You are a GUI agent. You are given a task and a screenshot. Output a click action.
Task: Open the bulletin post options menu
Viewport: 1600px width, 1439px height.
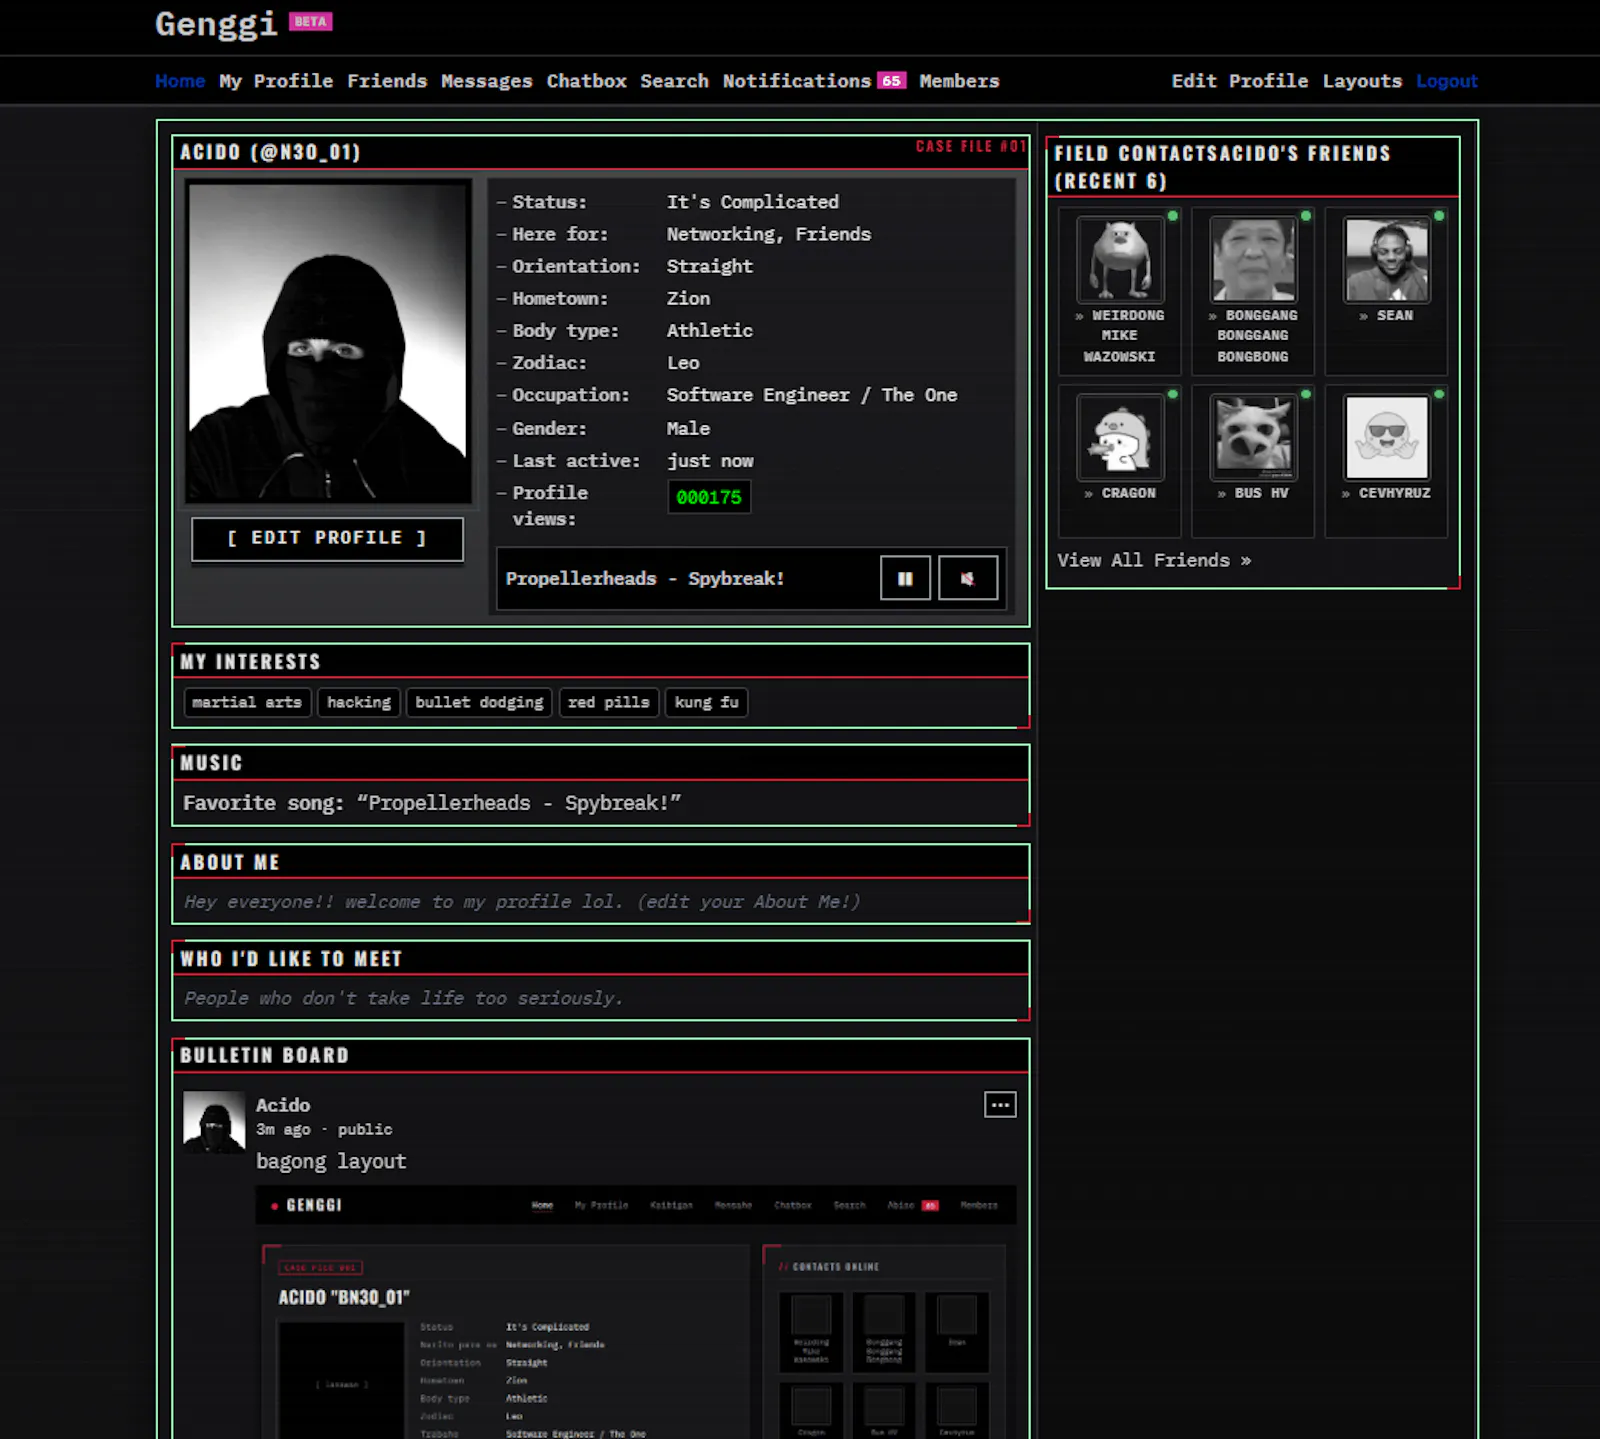1000,1105
